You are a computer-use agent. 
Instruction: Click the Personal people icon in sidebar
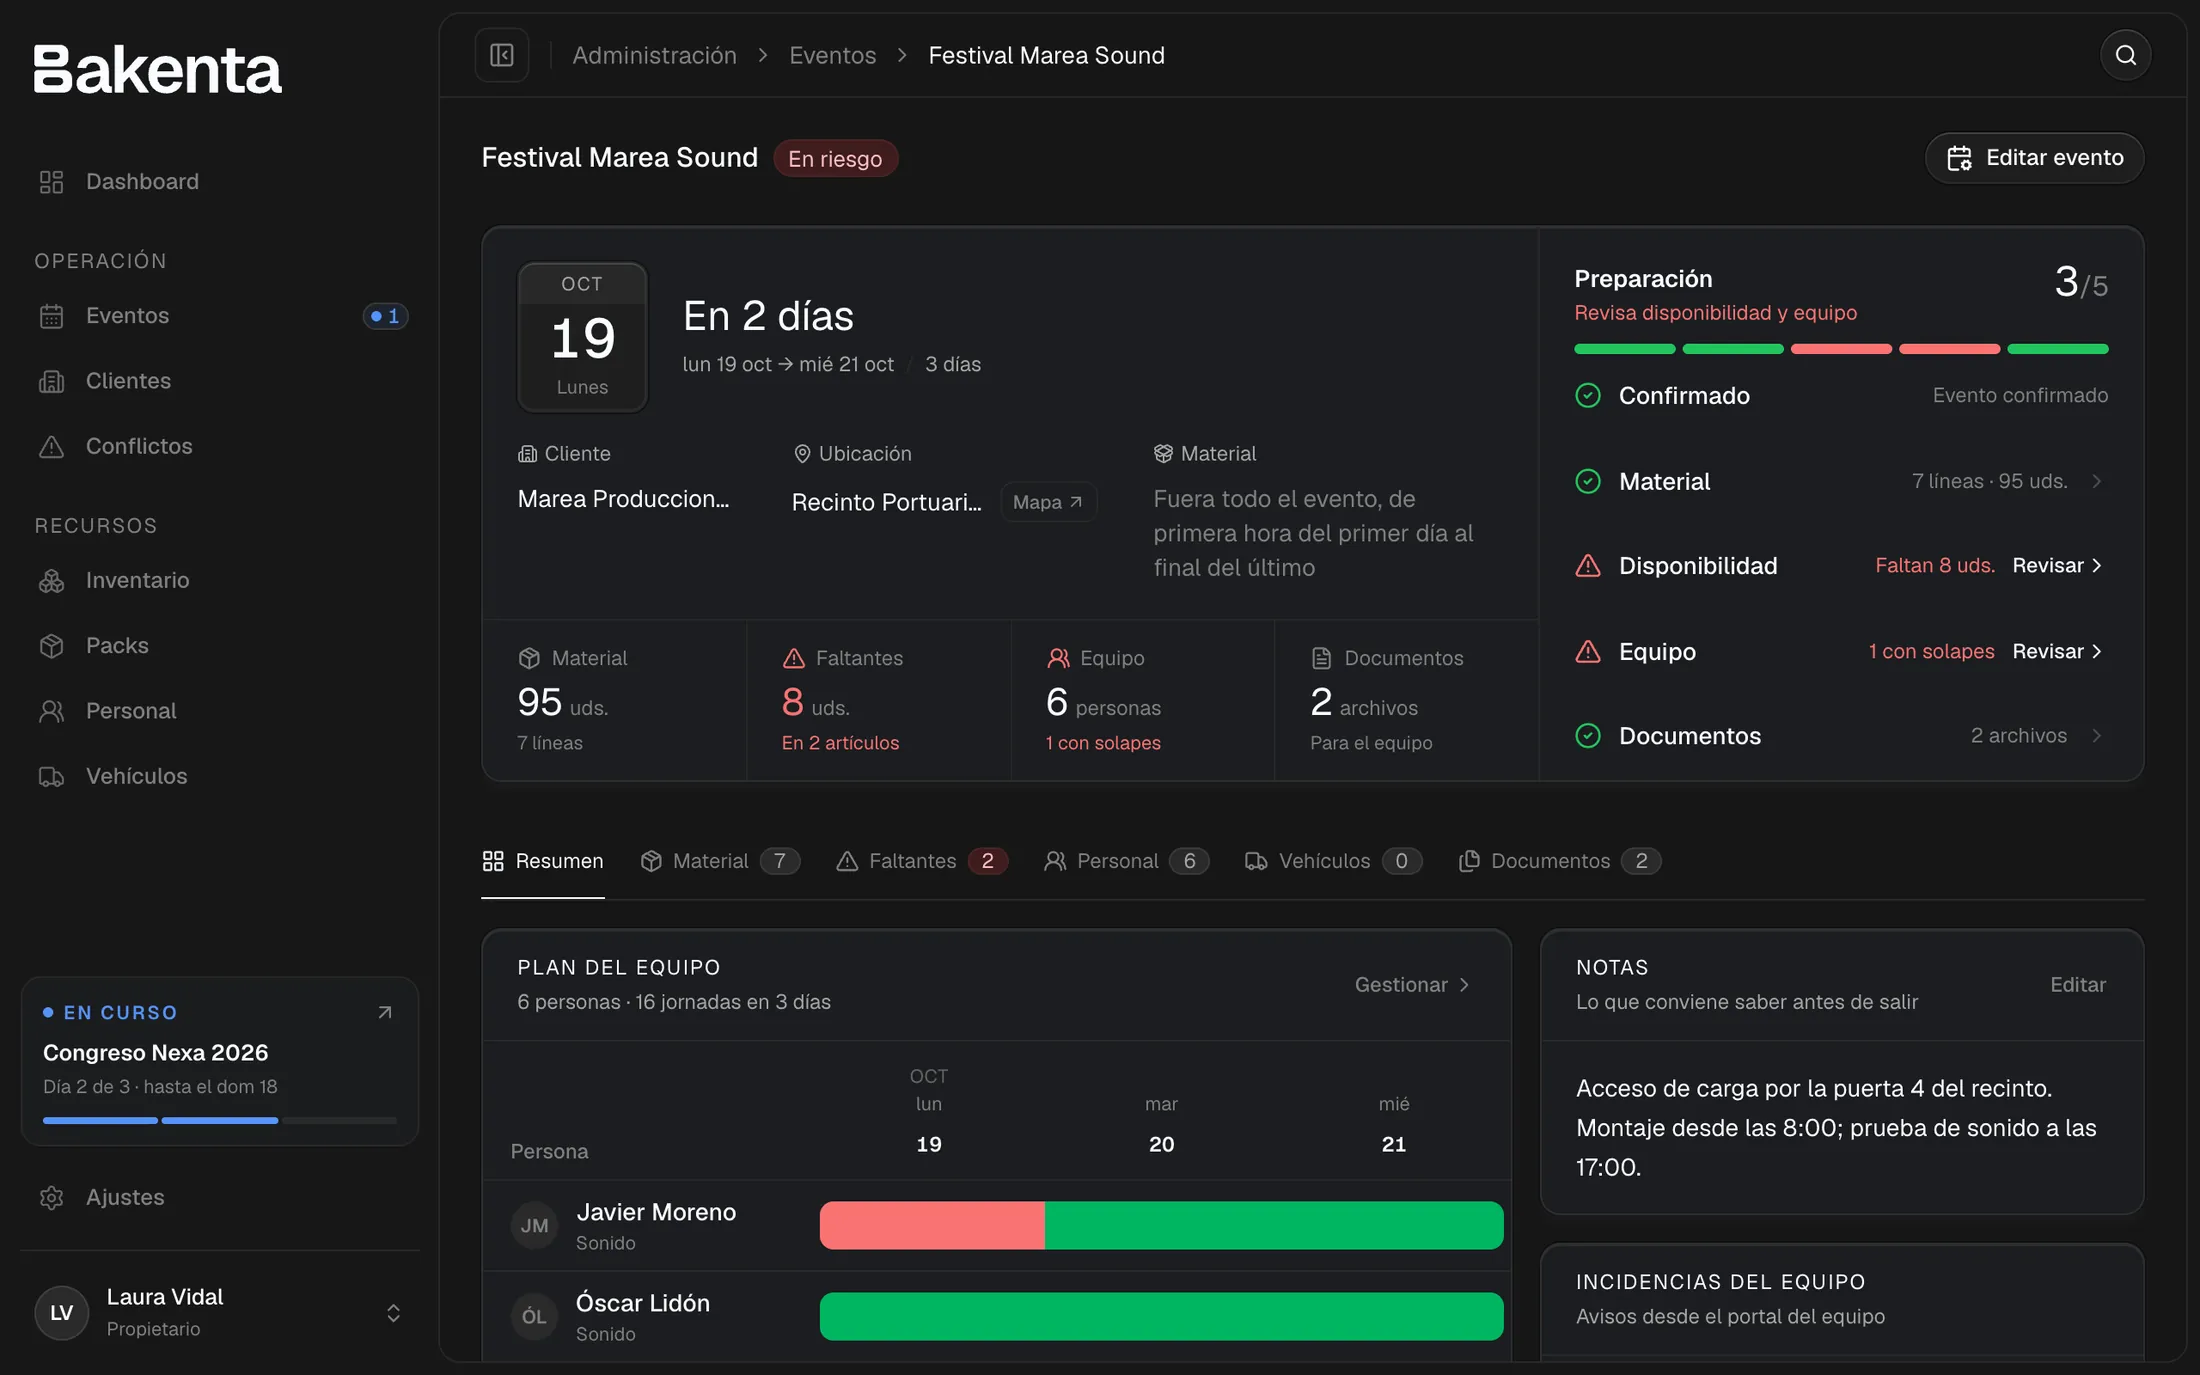(51, 711)
